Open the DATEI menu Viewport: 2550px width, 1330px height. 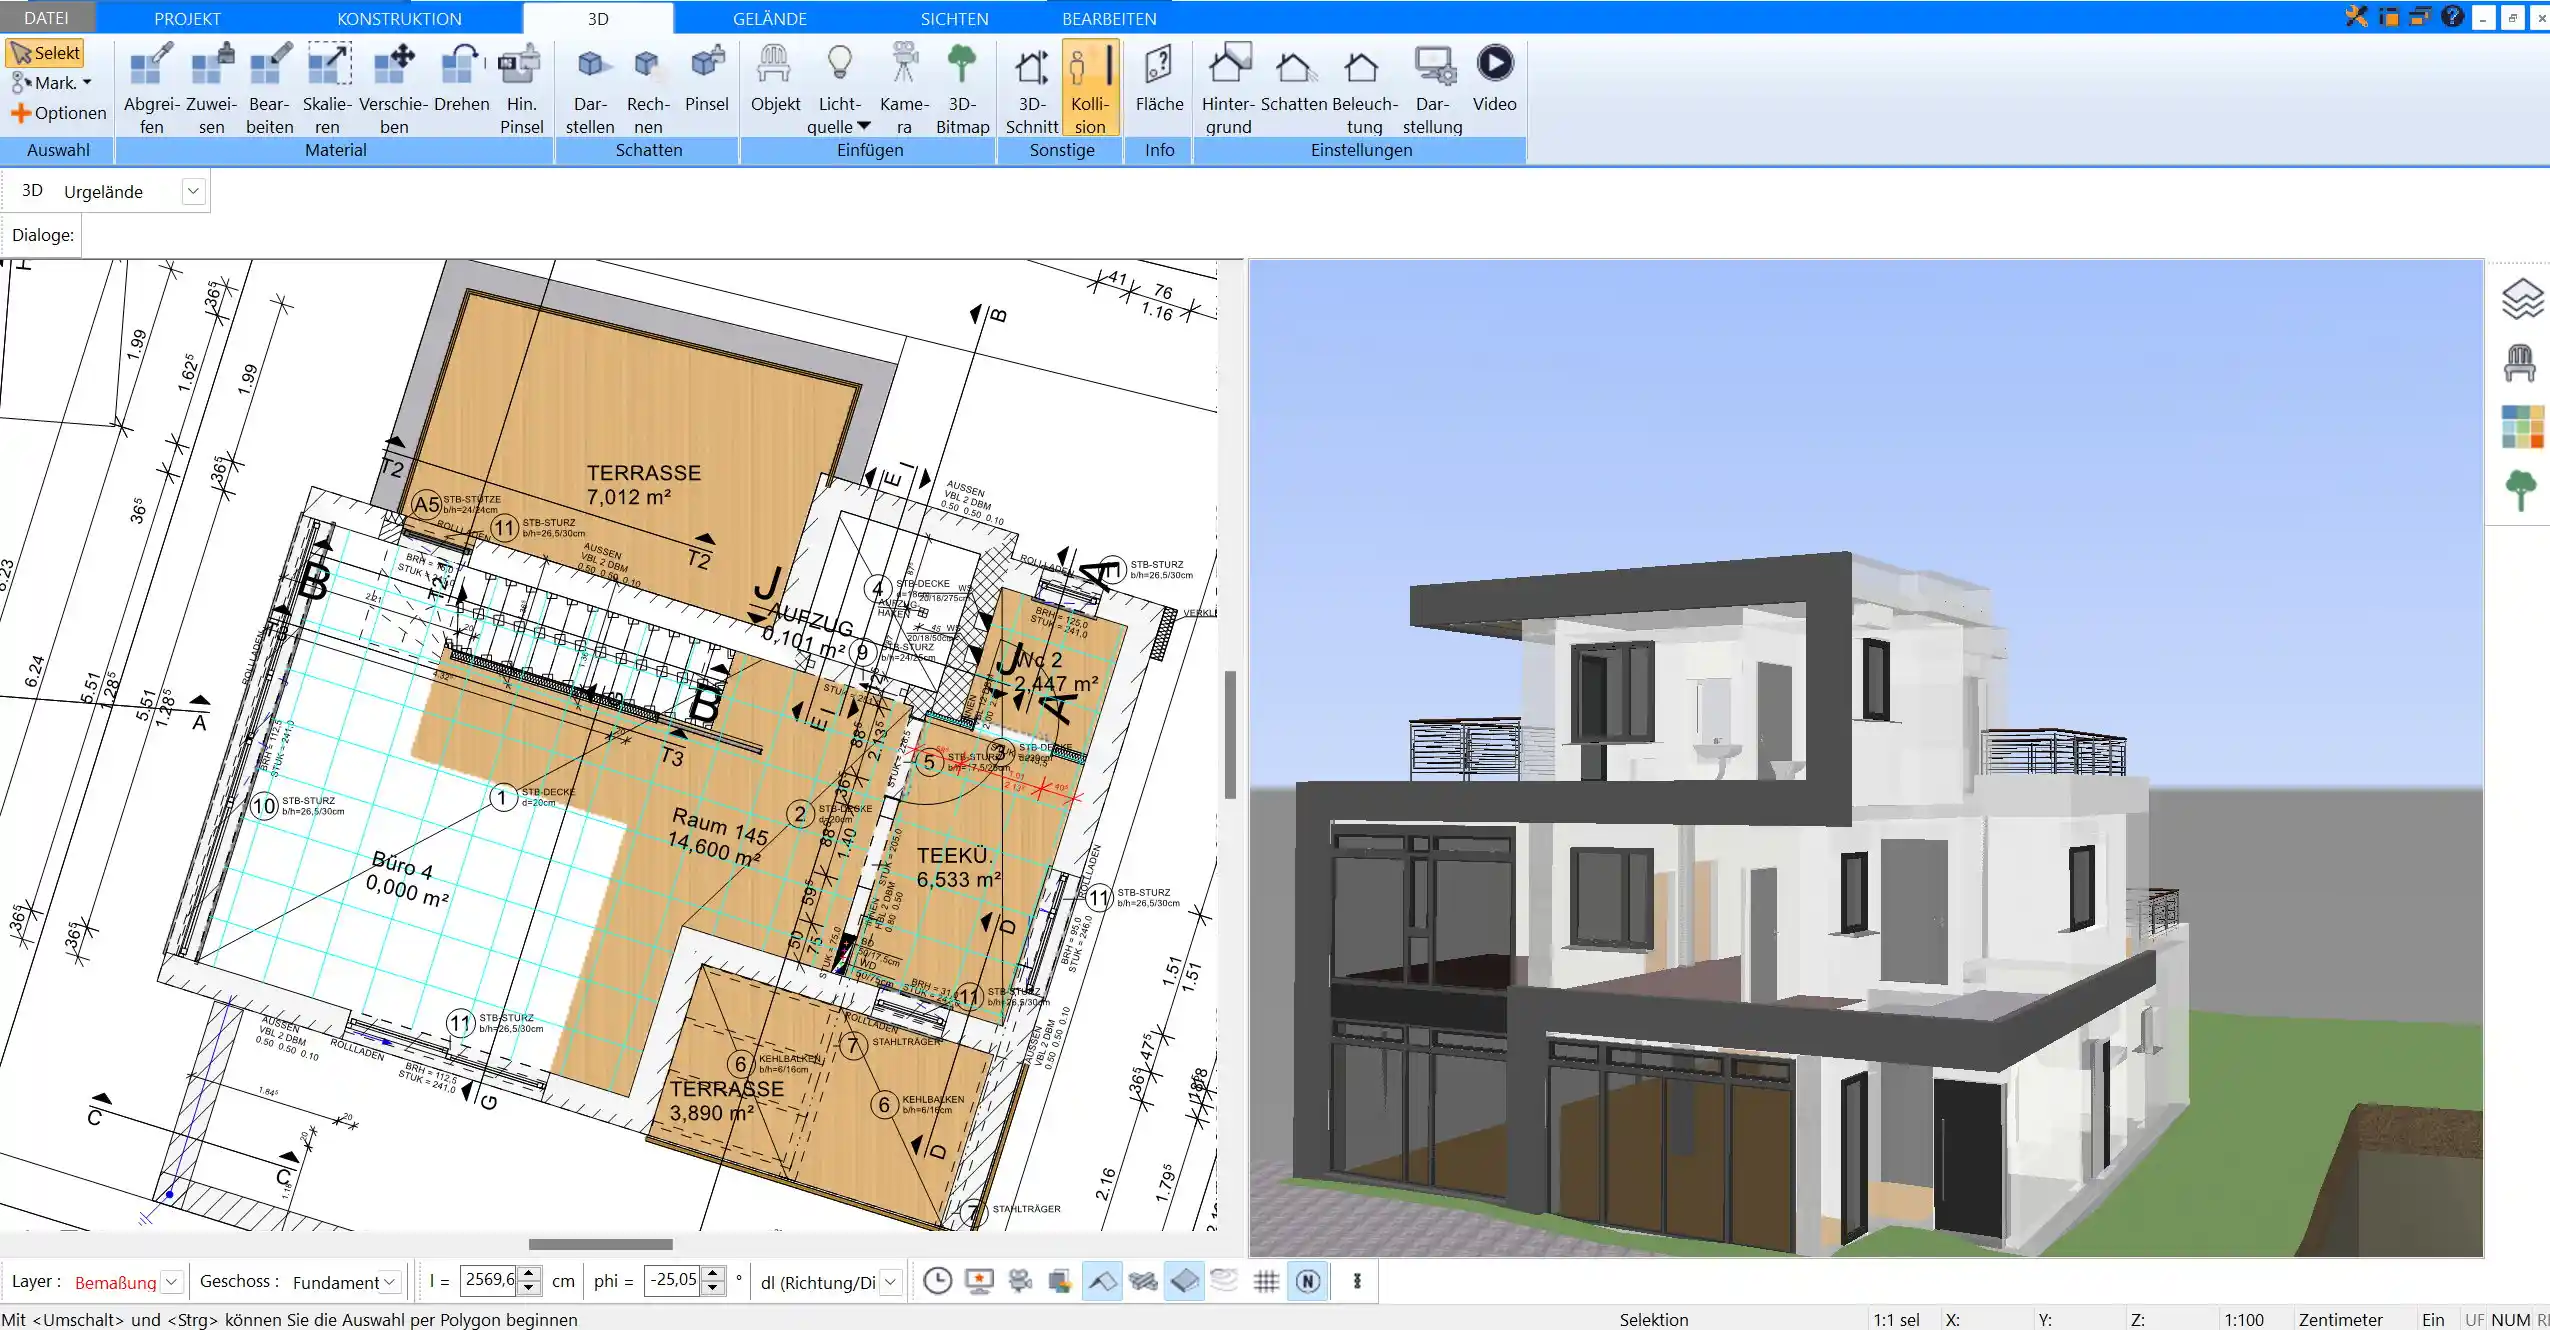(x=47, y=17)
